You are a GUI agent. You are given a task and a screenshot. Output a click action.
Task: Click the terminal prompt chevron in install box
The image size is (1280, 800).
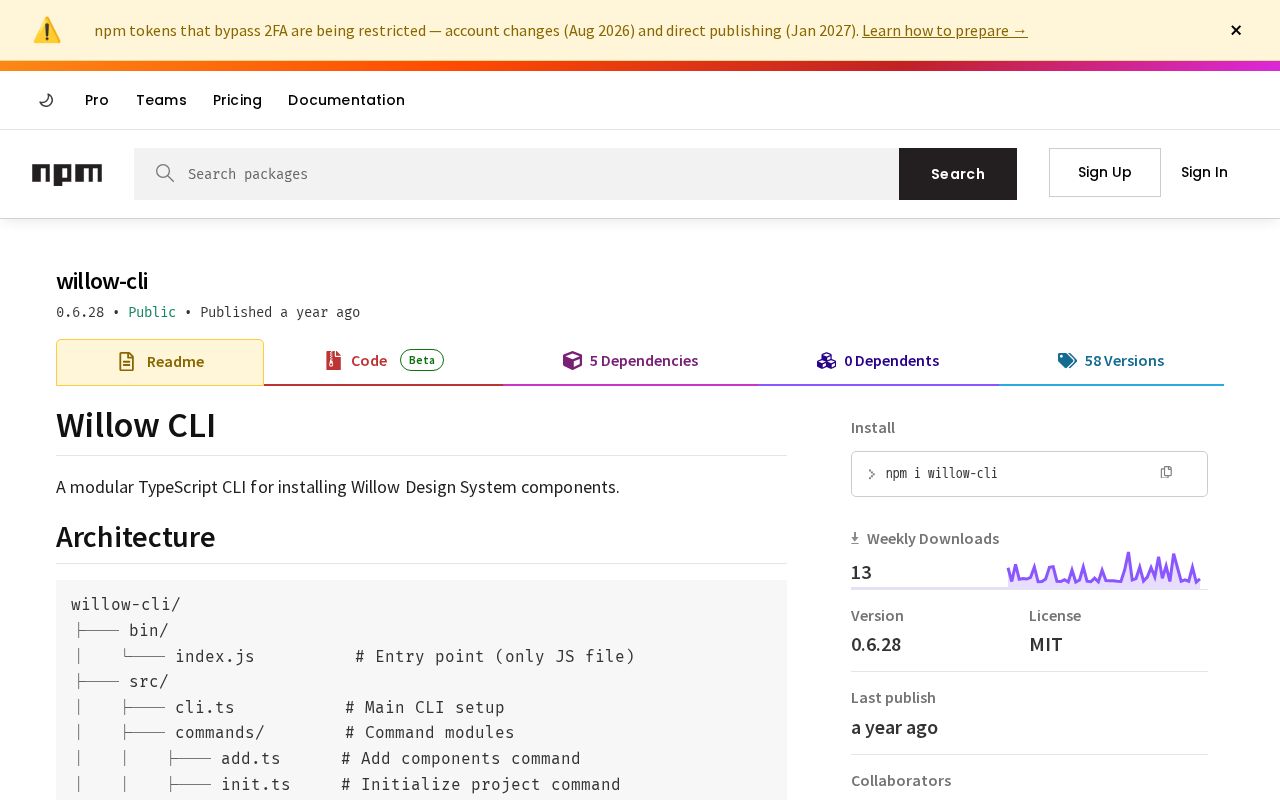click(871, 474)
